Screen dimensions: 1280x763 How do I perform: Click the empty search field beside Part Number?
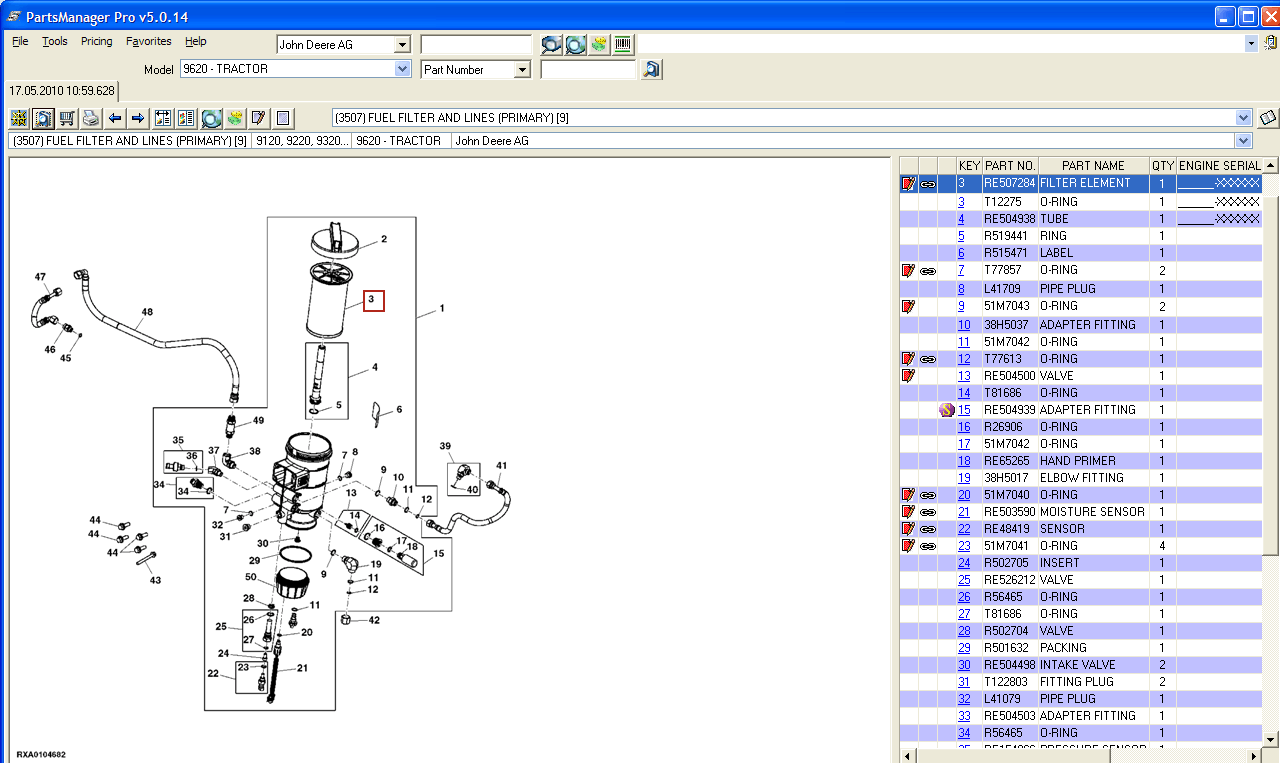pyautogui.click(x=588, y=69)
